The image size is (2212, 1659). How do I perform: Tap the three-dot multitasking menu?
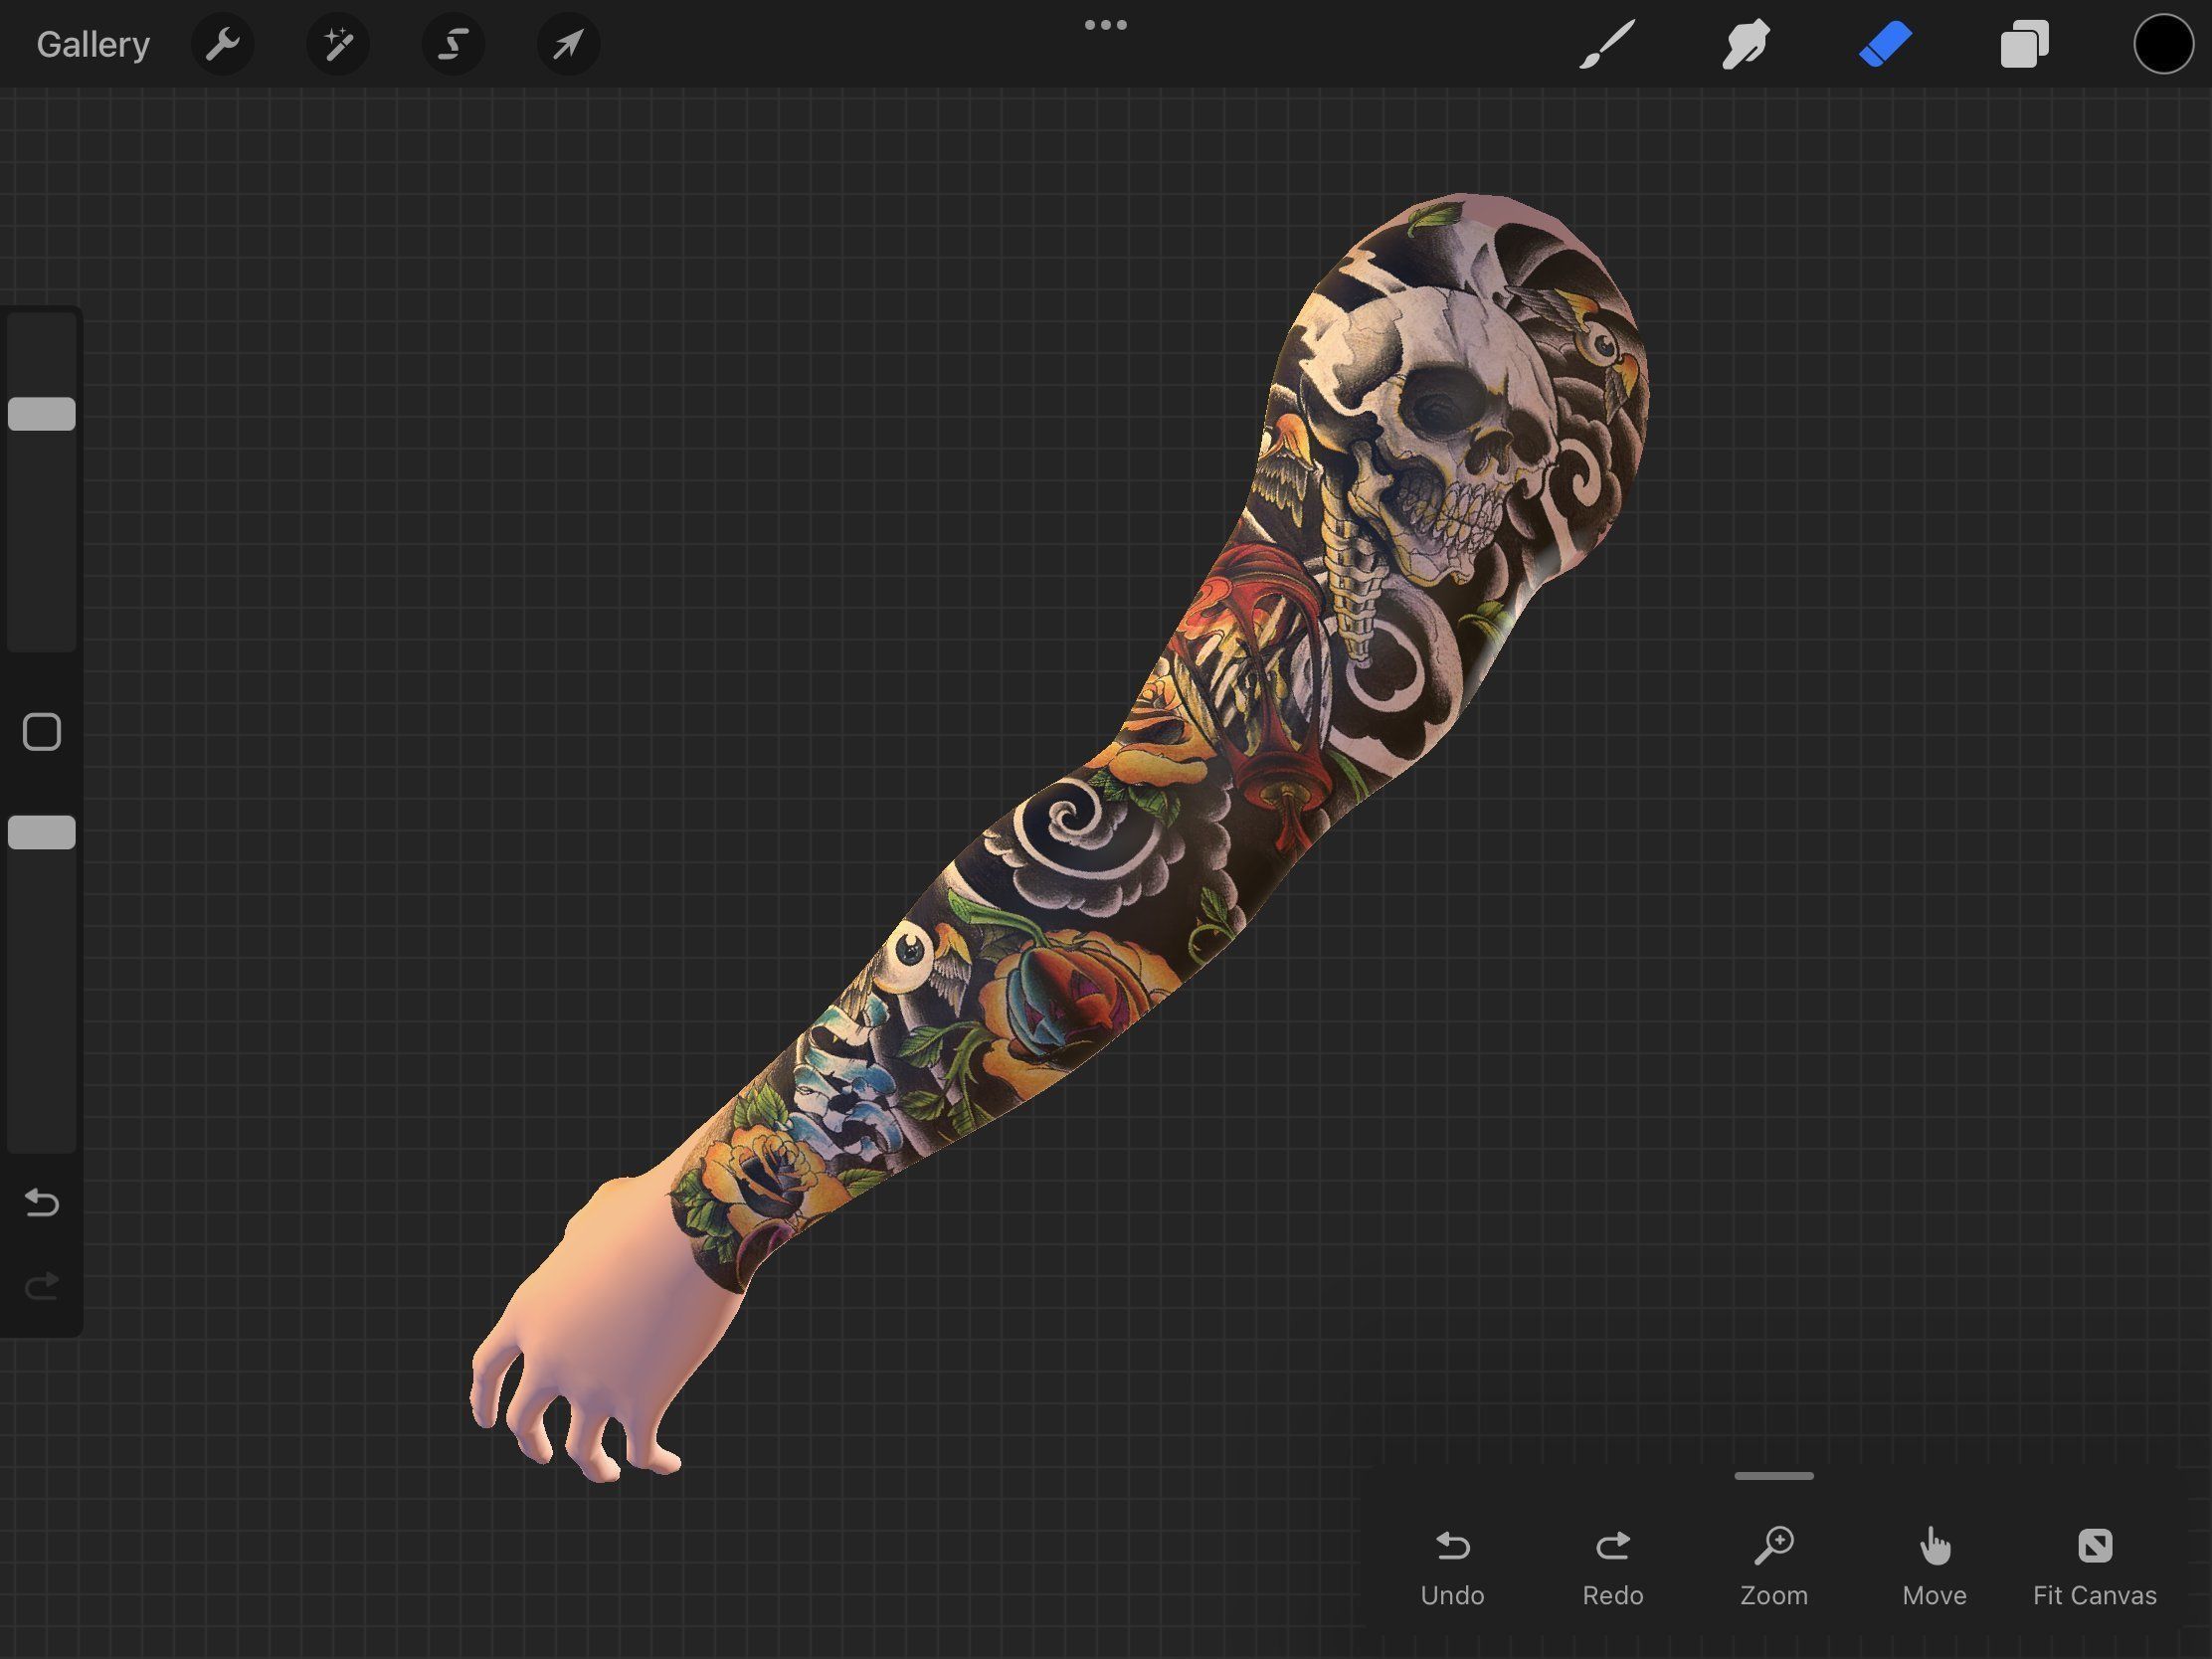(1106, 25)
